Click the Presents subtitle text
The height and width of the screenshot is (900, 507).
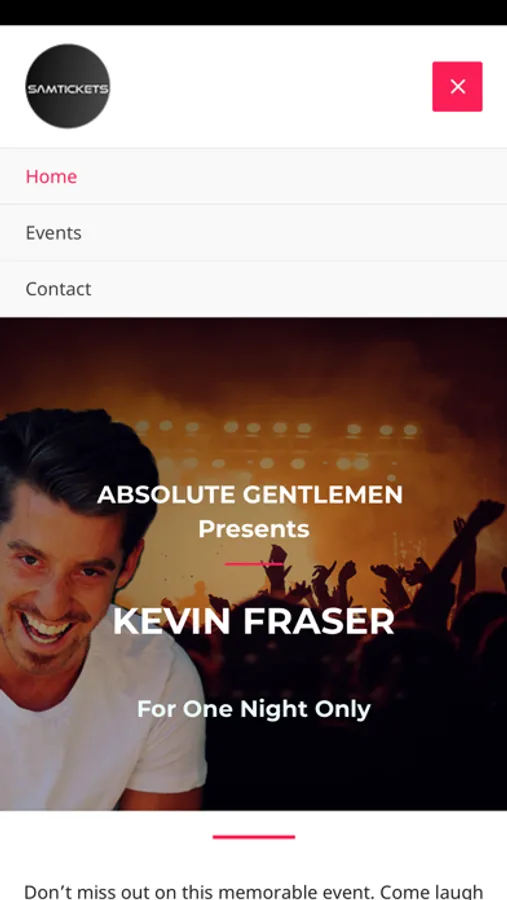[x=254, y=529]
